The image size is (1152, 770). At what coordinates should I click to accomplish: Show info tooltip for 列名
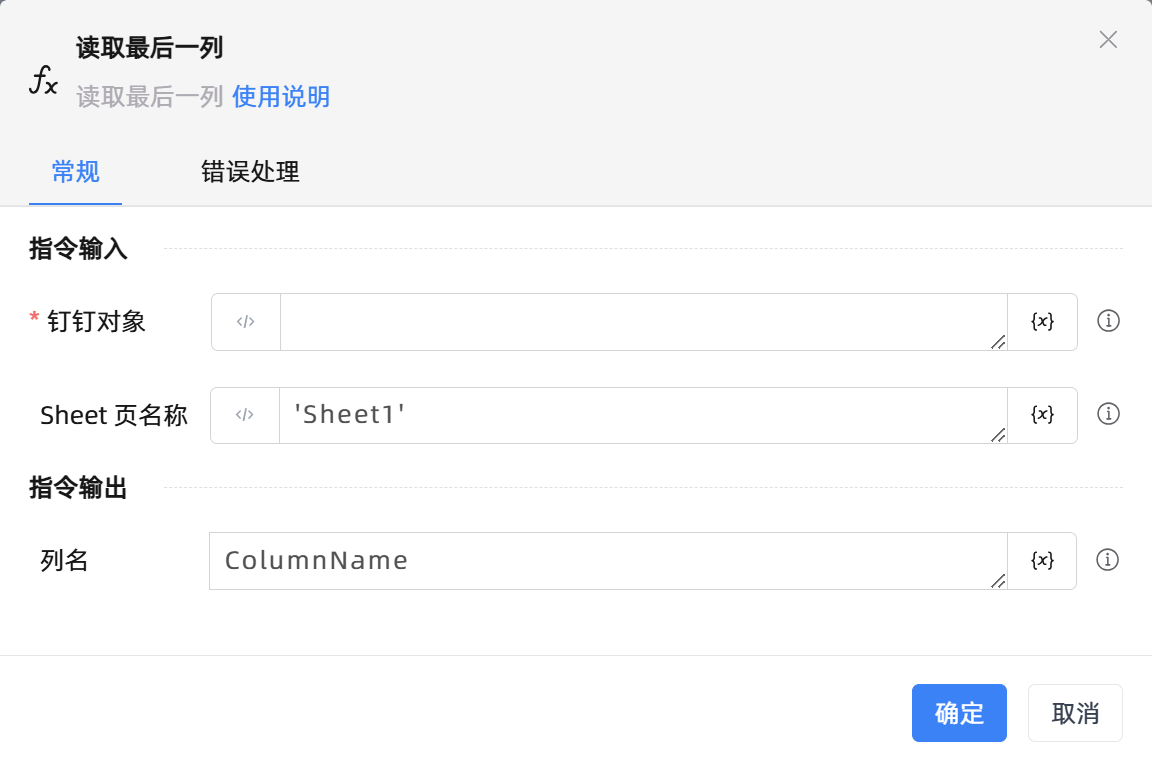point(1107,560)
